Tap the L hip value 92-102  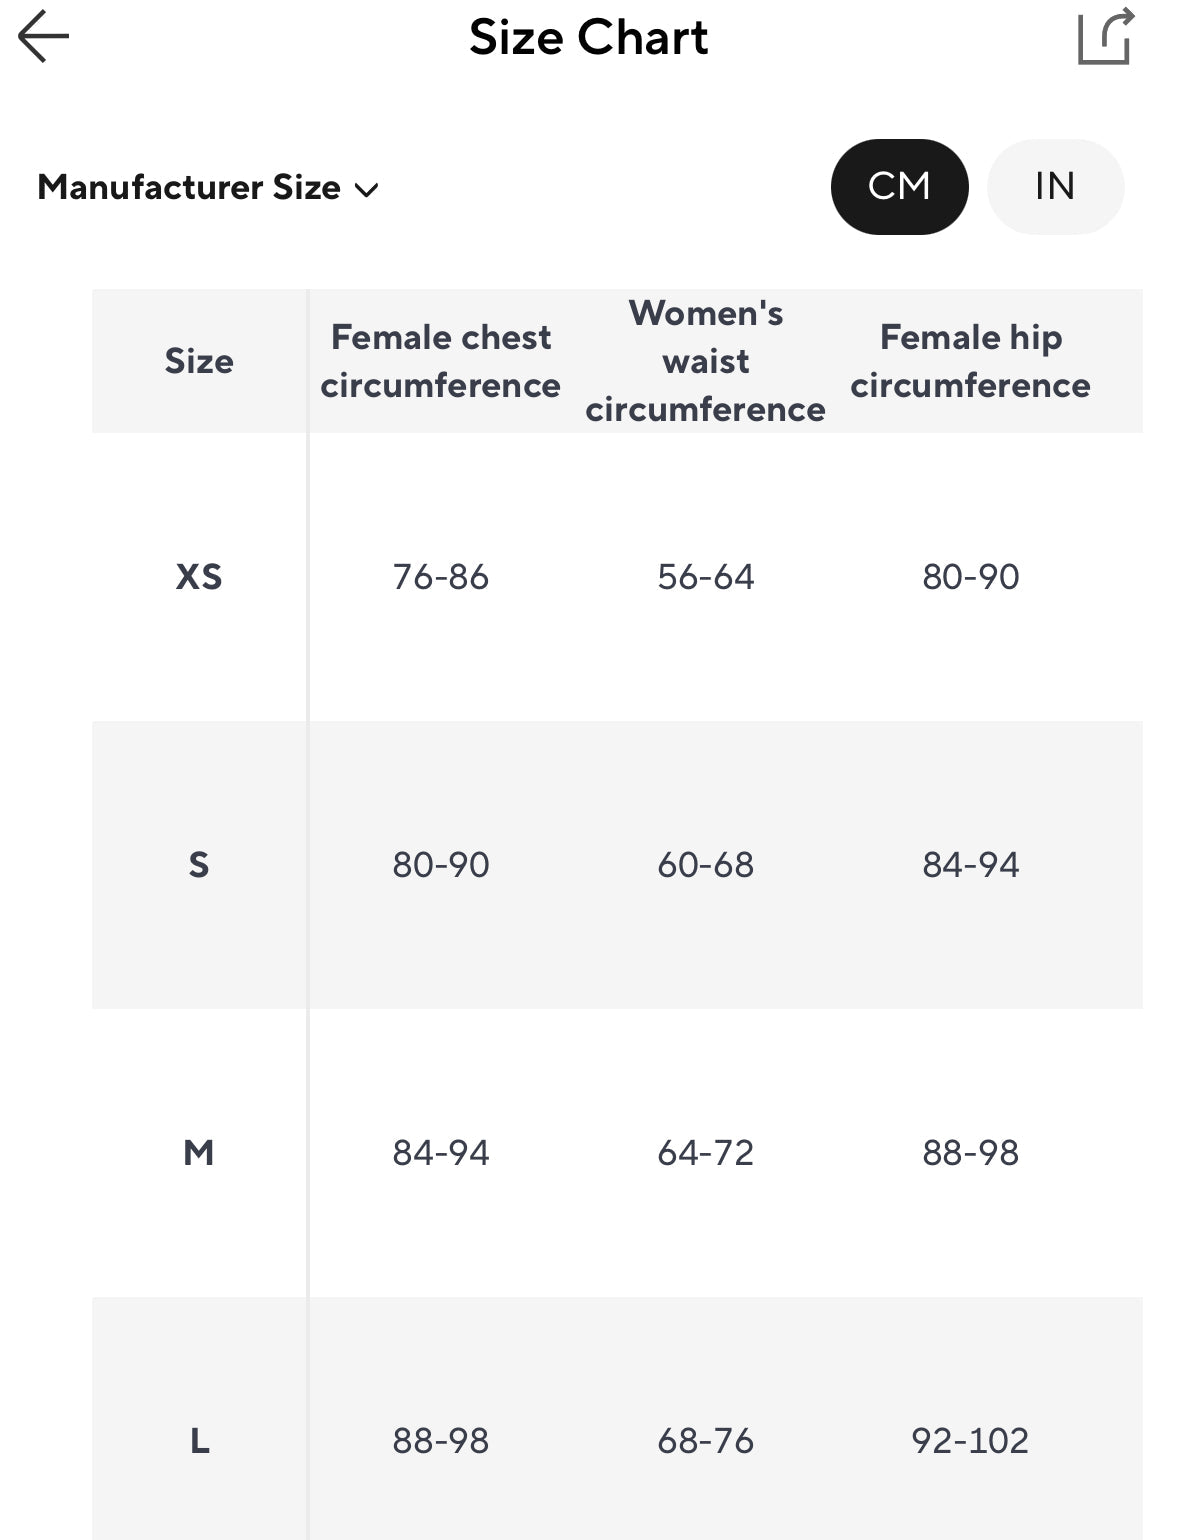pos(970,1441)
